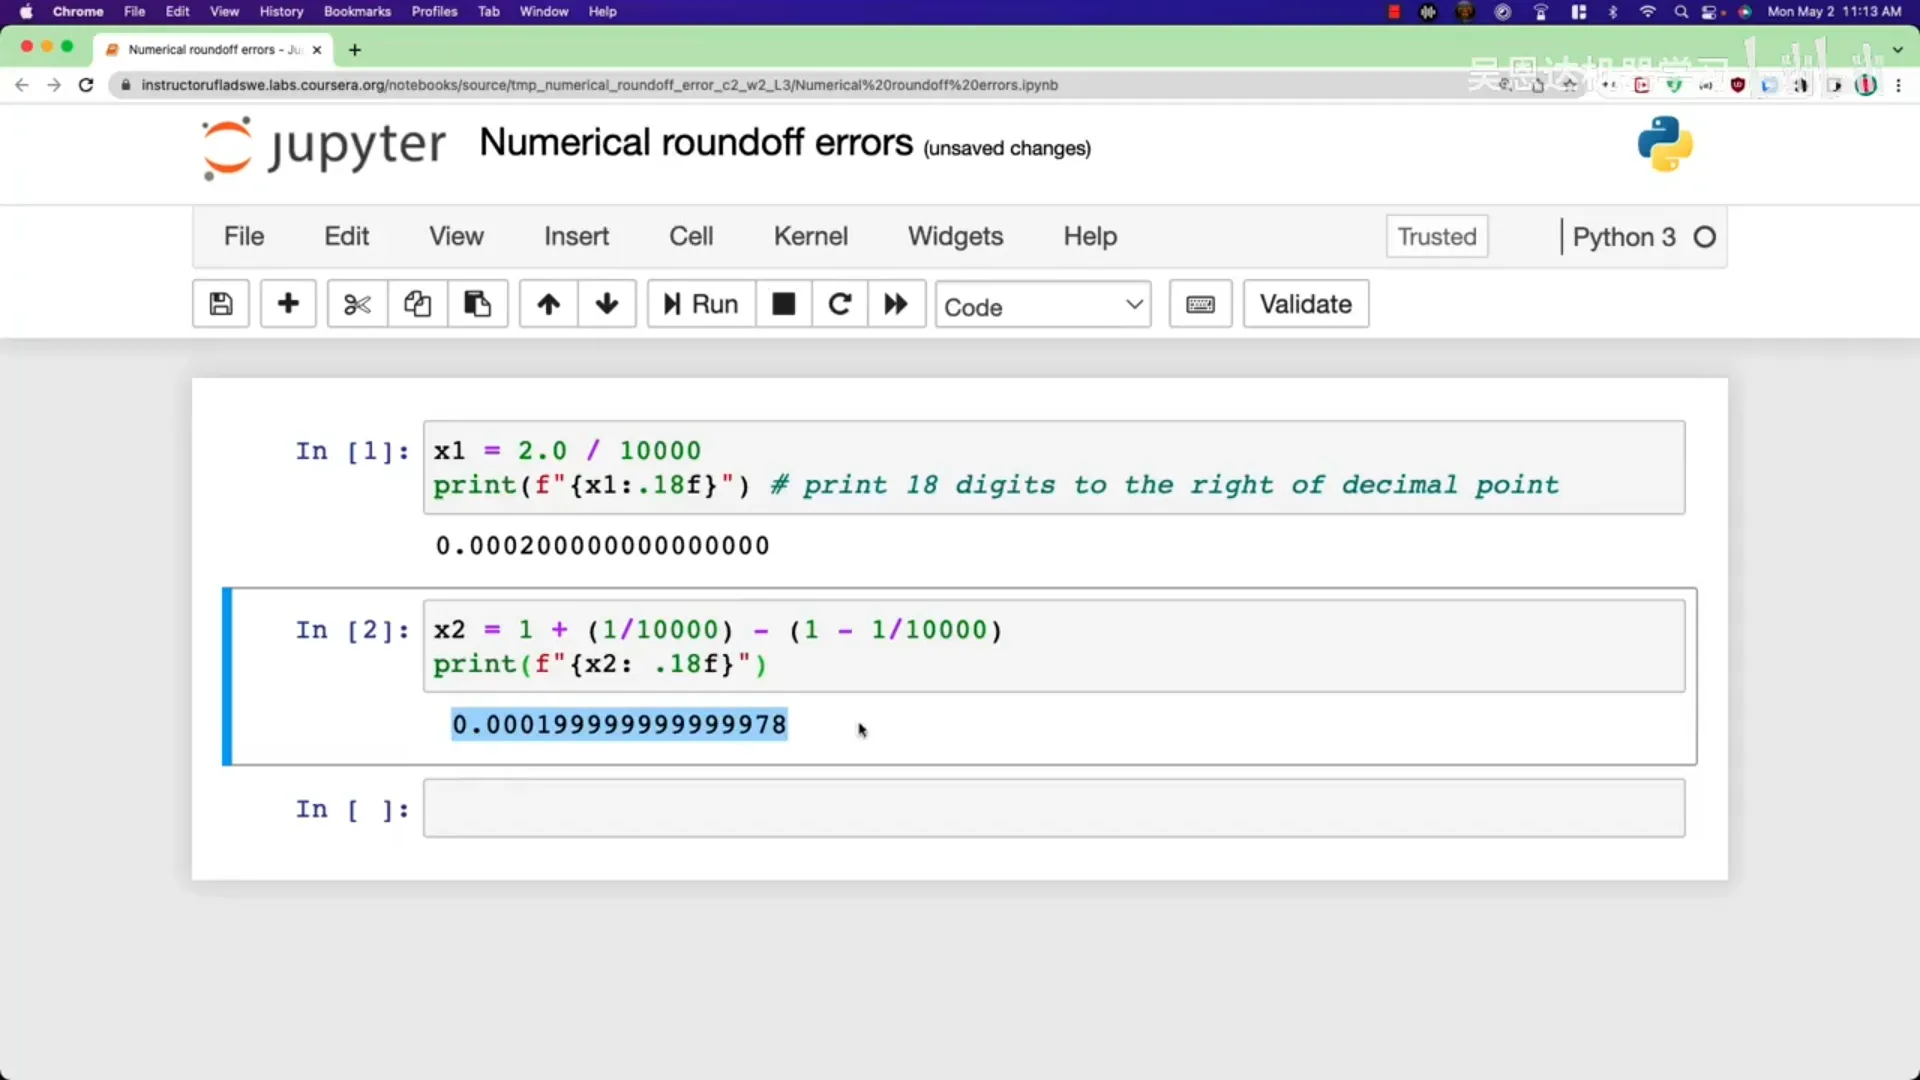1920x1080 pixels.
Task: Save the notebook with the floppy disk icon
Action: 220,304
